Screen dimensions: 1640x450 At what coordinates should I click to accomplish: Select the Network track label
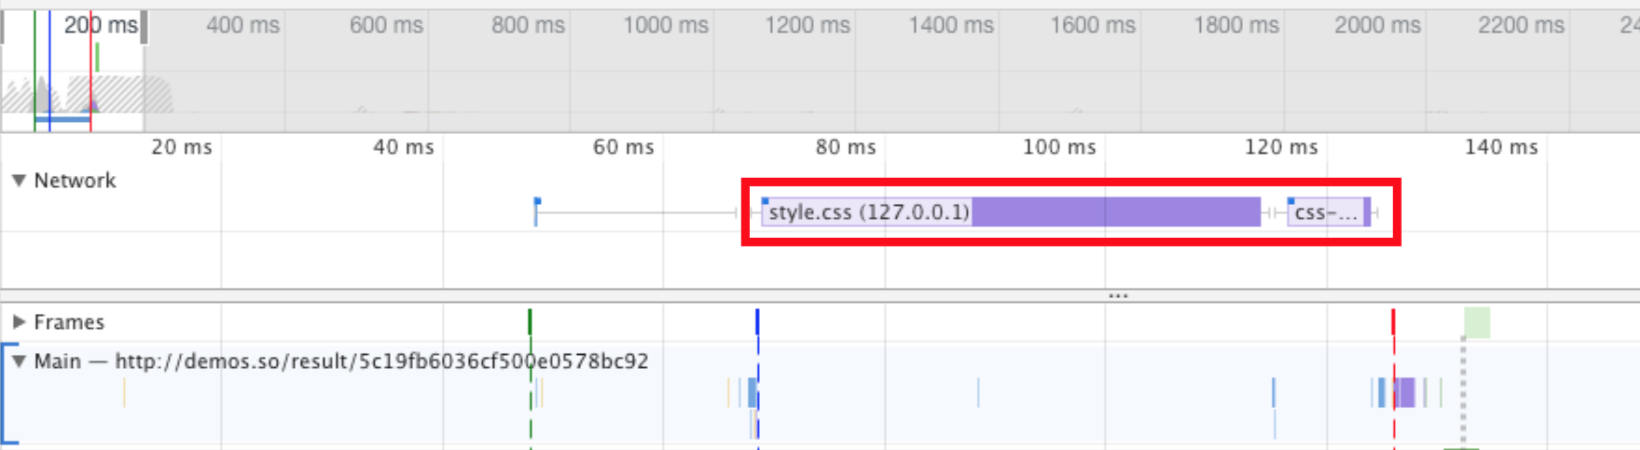point(75,181)
